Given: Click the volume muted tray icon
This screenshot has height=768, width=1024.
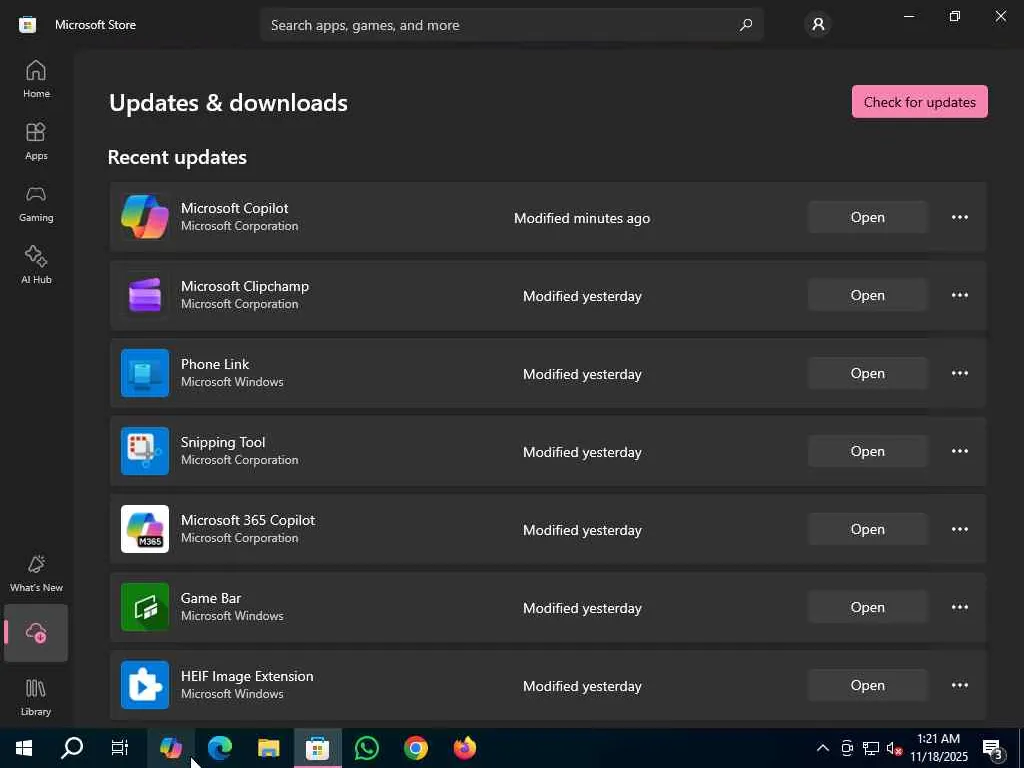Looking at the screenshot, I should 894,748.
